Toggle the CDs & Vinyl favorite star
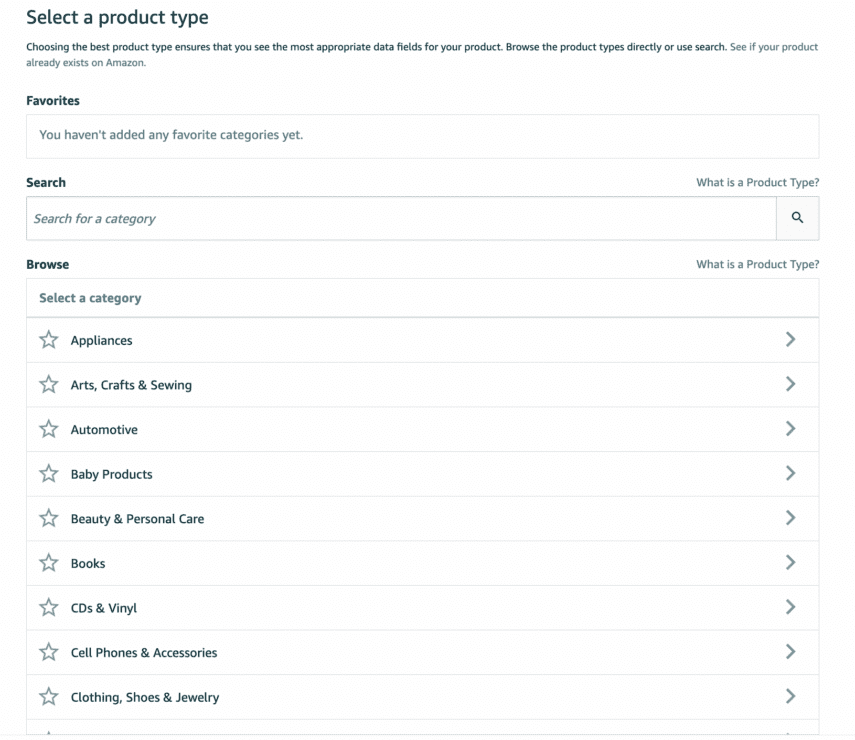The image size is (855, 740). (48, 608)
